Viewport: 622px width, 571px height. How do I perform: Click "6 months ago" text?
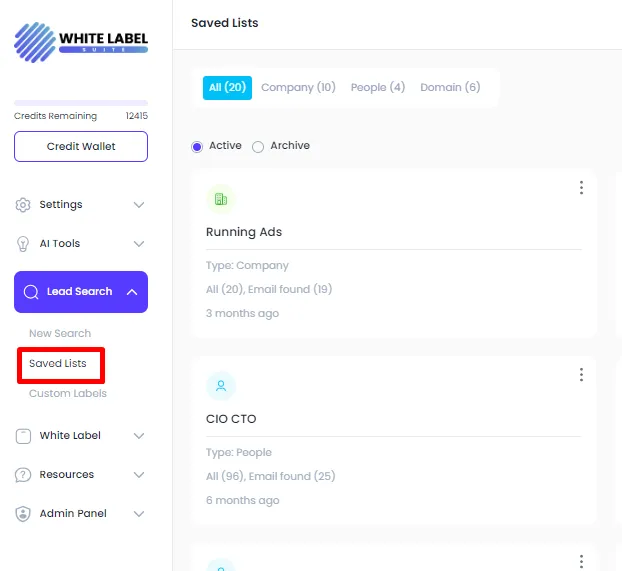point(243,500)
